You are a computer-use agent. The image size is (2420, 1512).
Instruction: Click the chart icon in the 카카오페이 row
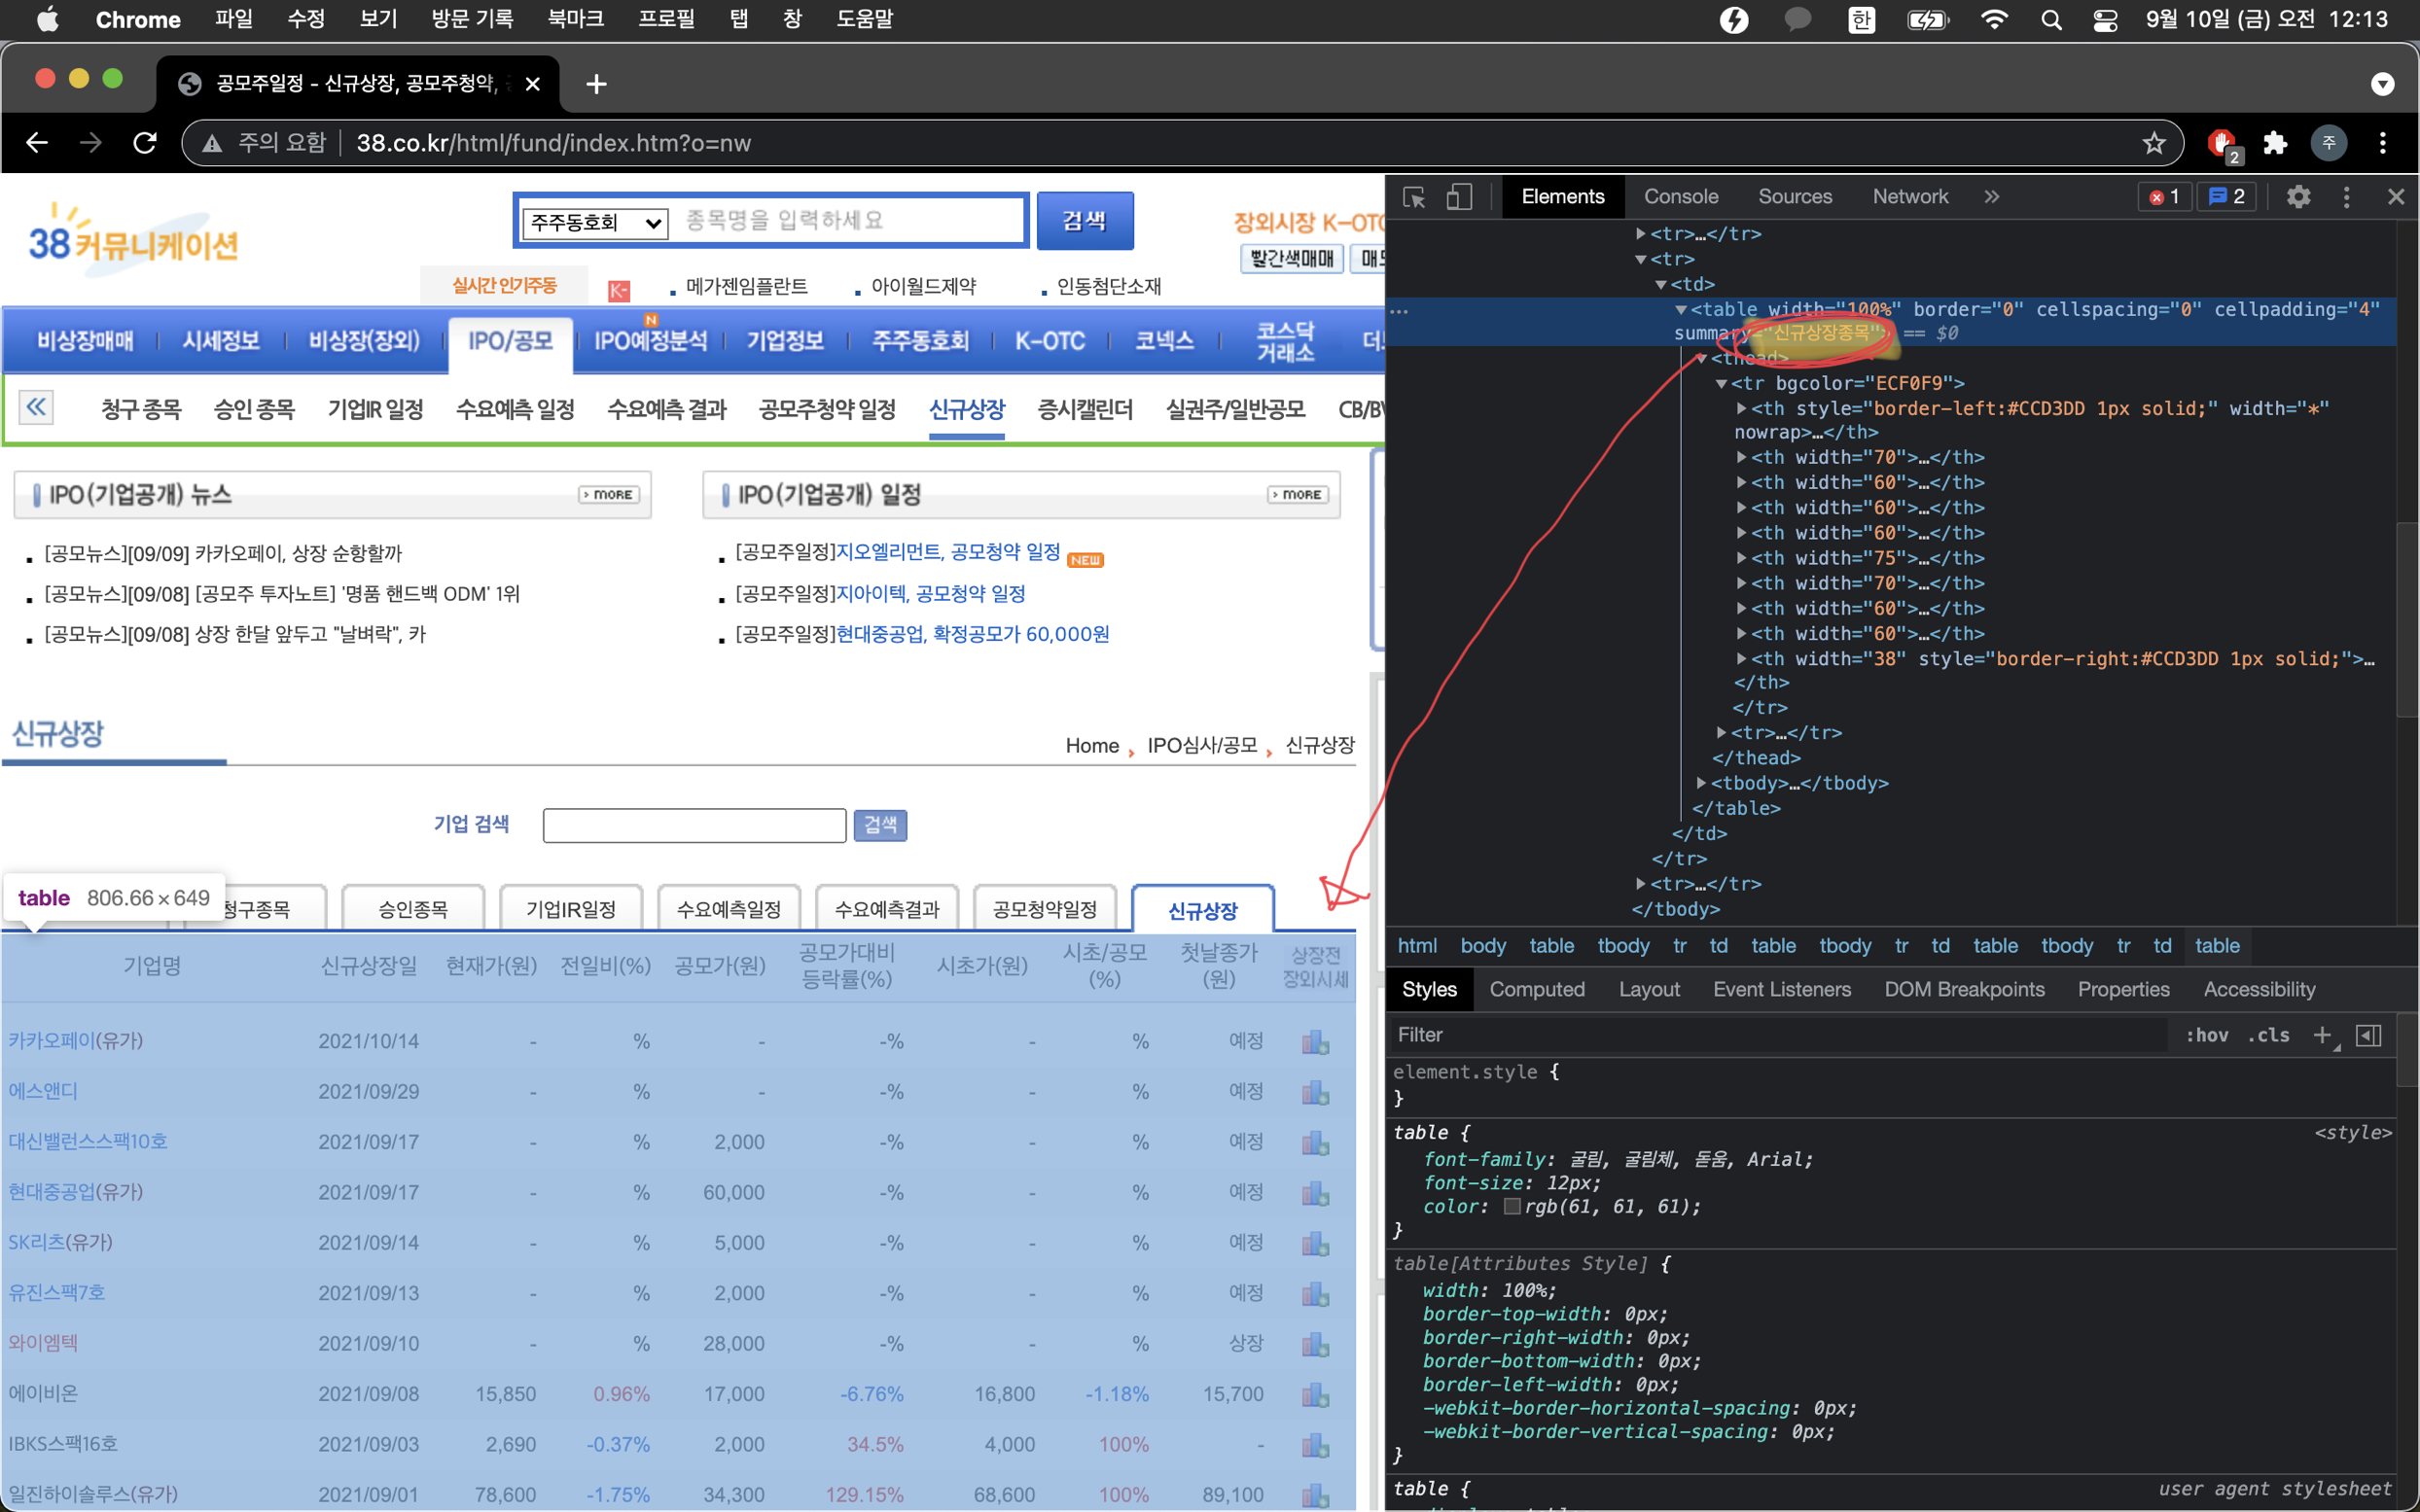(1315, 1042)
